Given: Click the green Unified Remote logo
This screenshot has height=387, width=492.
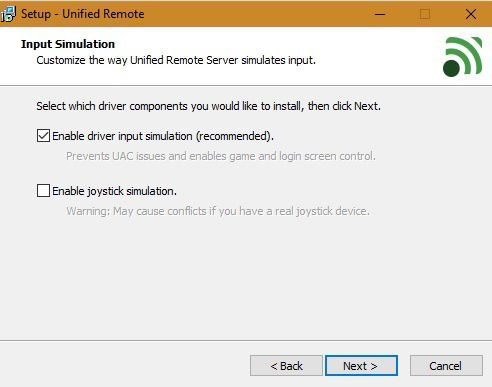Looking at the screenshot, I should pos(462,57).
